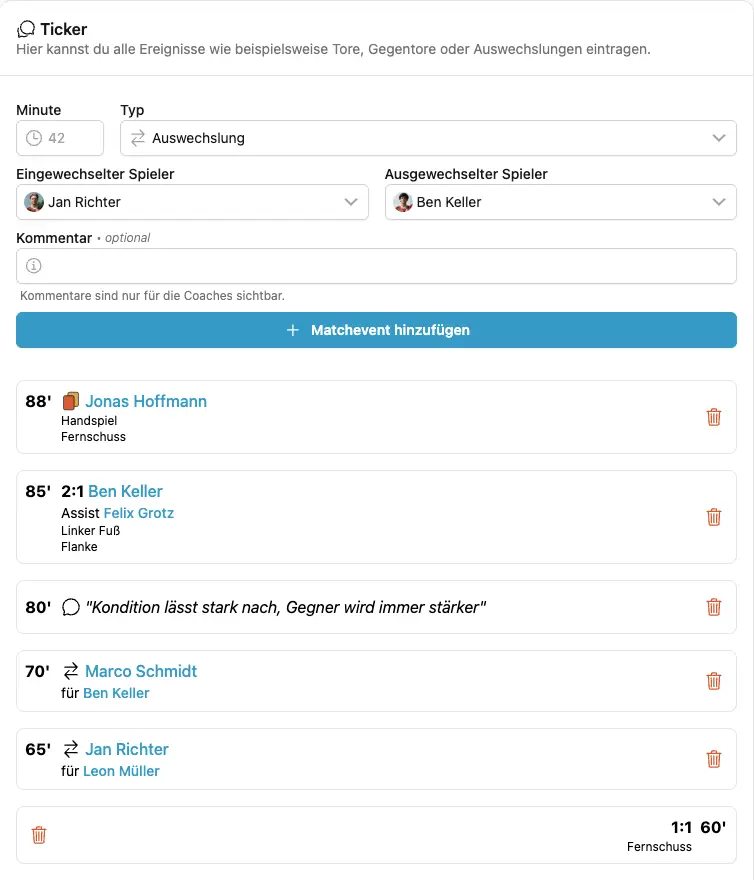Image resolution: width=754 pixels, height=880 pixels.
Task: Click Leon Müller player link
Action: [121, 771]
